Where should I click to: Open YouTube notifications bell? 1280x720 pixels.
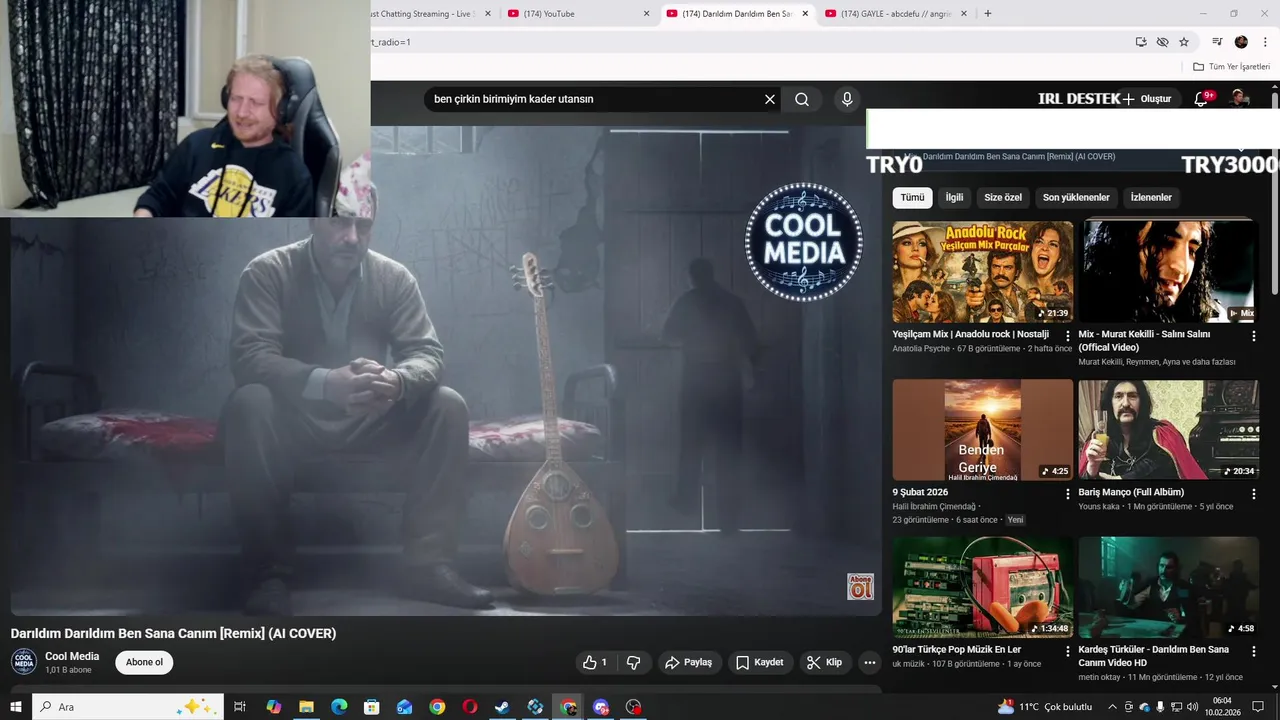1203,98
